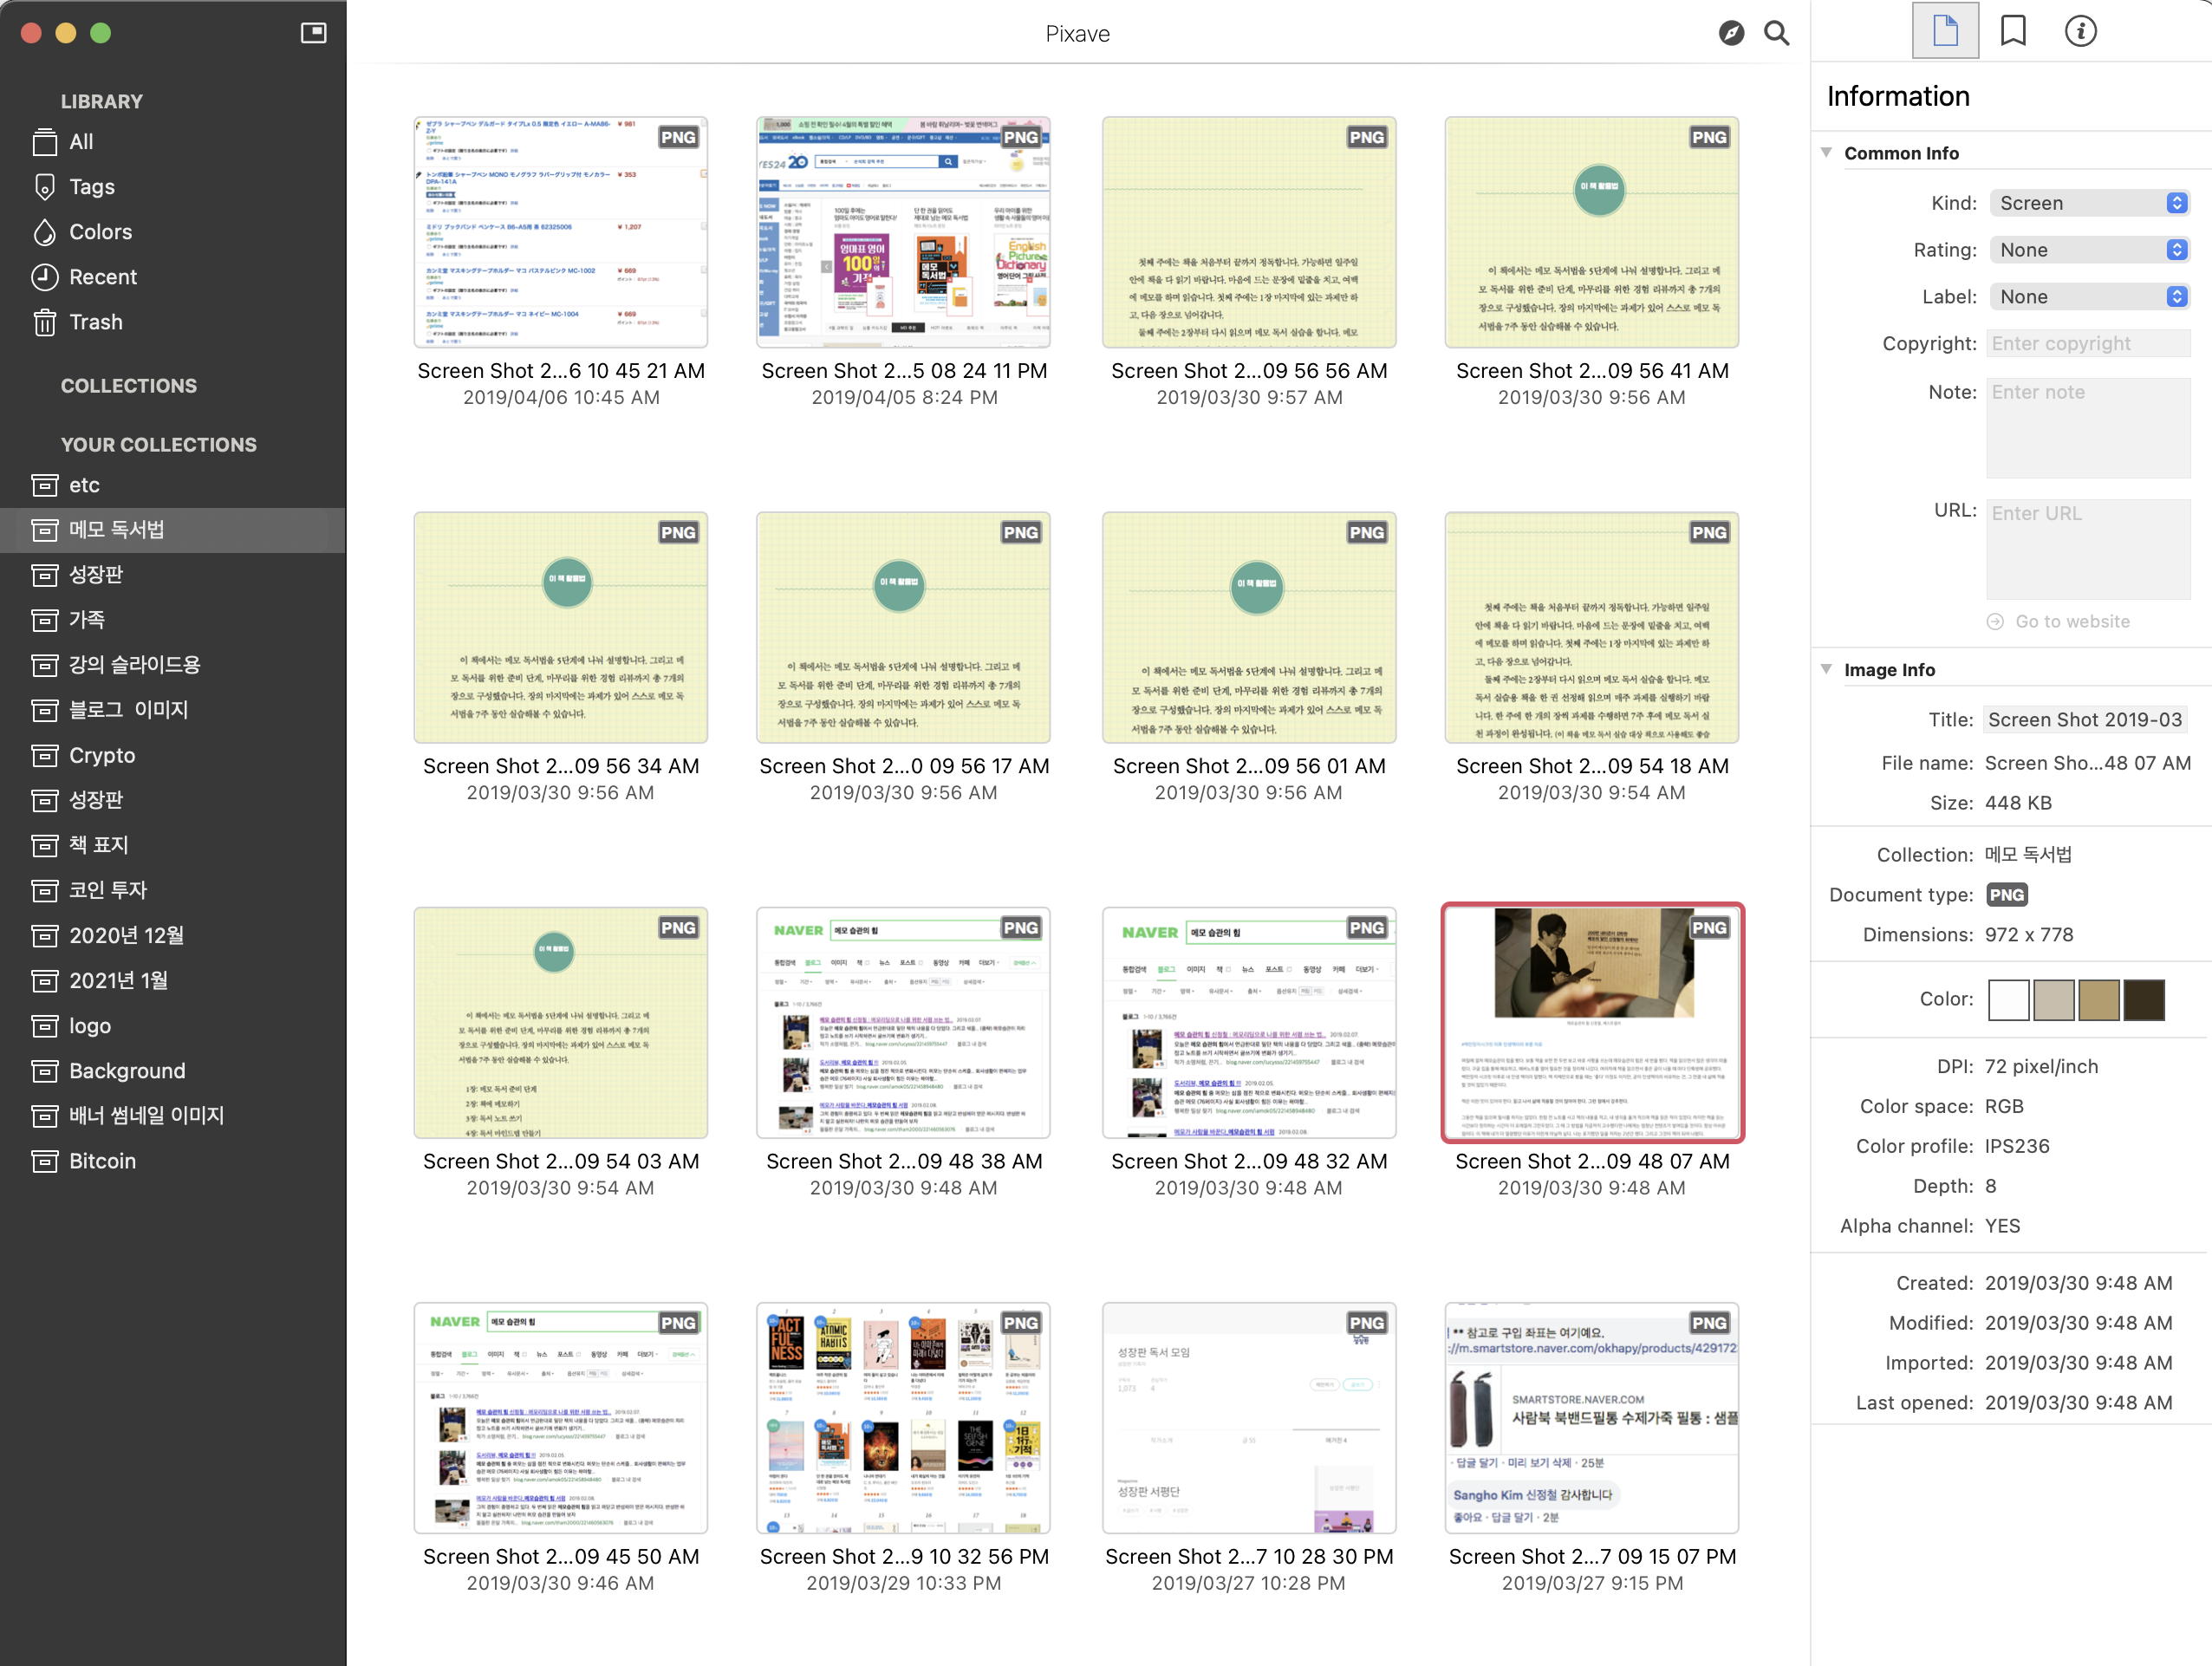Screen dimensions: 2212x1666
Task: Collapse the Common Info section
Action: (x=1826, y=153)
